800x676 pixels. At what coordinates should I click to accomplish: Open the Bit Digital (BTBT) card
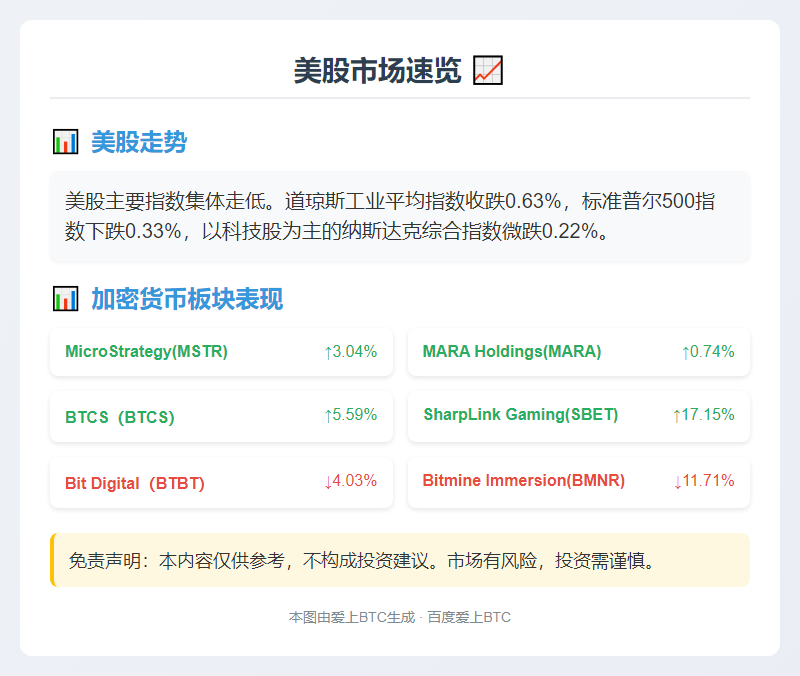[221, 482]
